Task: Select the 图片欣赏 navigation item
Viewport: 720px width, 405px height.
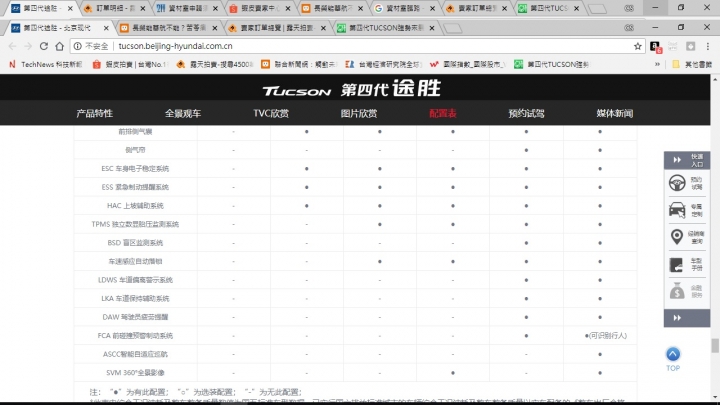Action: pyautogui.click(x=359, y=113)
